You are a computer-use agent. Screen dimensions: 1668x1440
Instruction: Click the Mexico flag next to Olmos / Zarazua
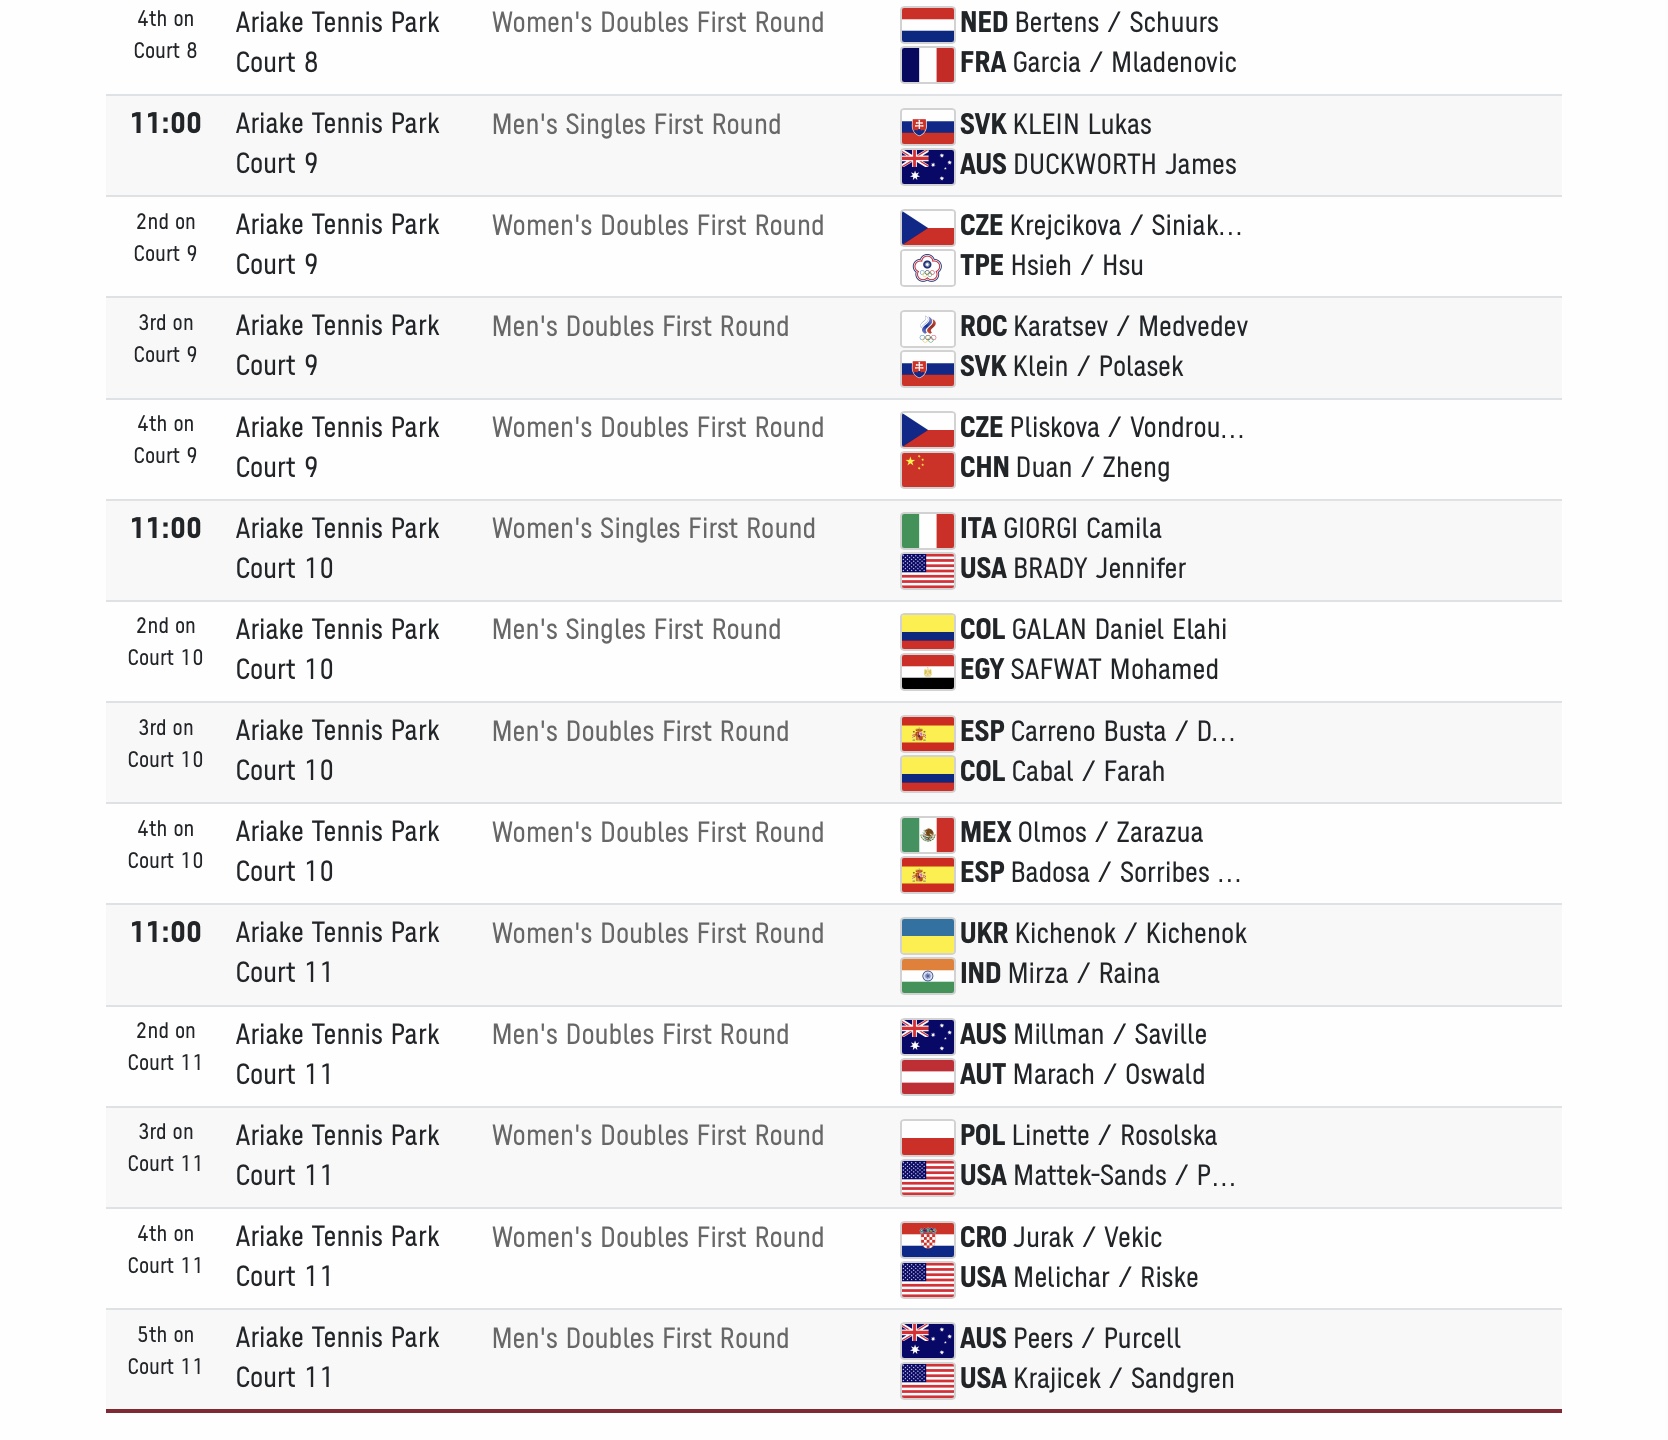click(927, 834)
